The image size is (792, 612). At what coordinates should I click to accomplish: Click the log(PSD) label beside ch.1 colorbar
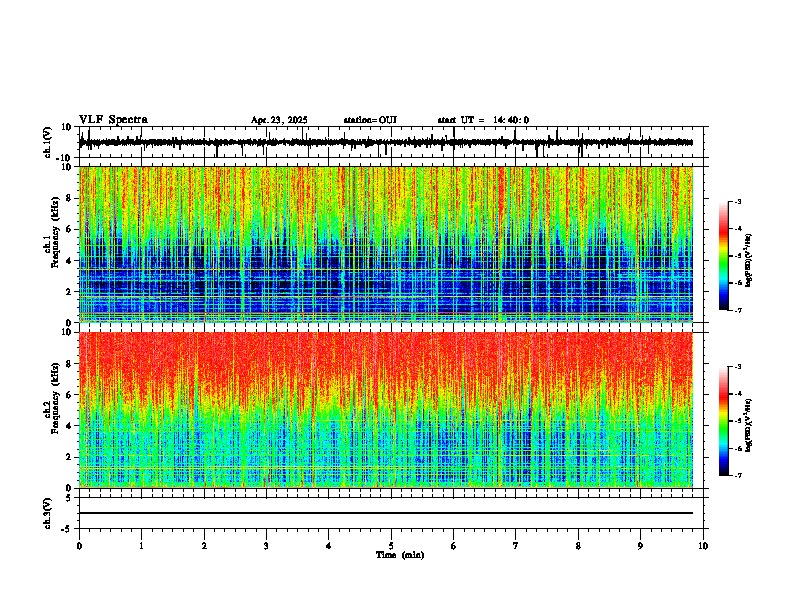(749, 261)
